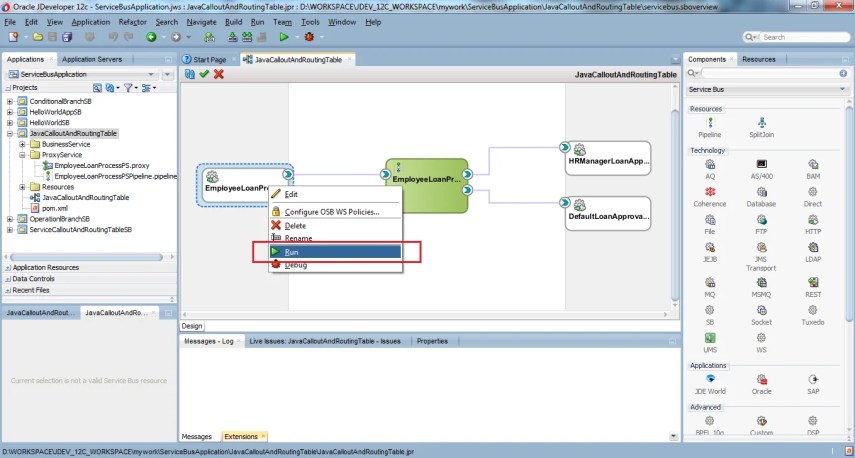Expand the Recent Files section
The height and width of the screenshot is (458, 855).
pyautogui.click(x=8, y=290)
